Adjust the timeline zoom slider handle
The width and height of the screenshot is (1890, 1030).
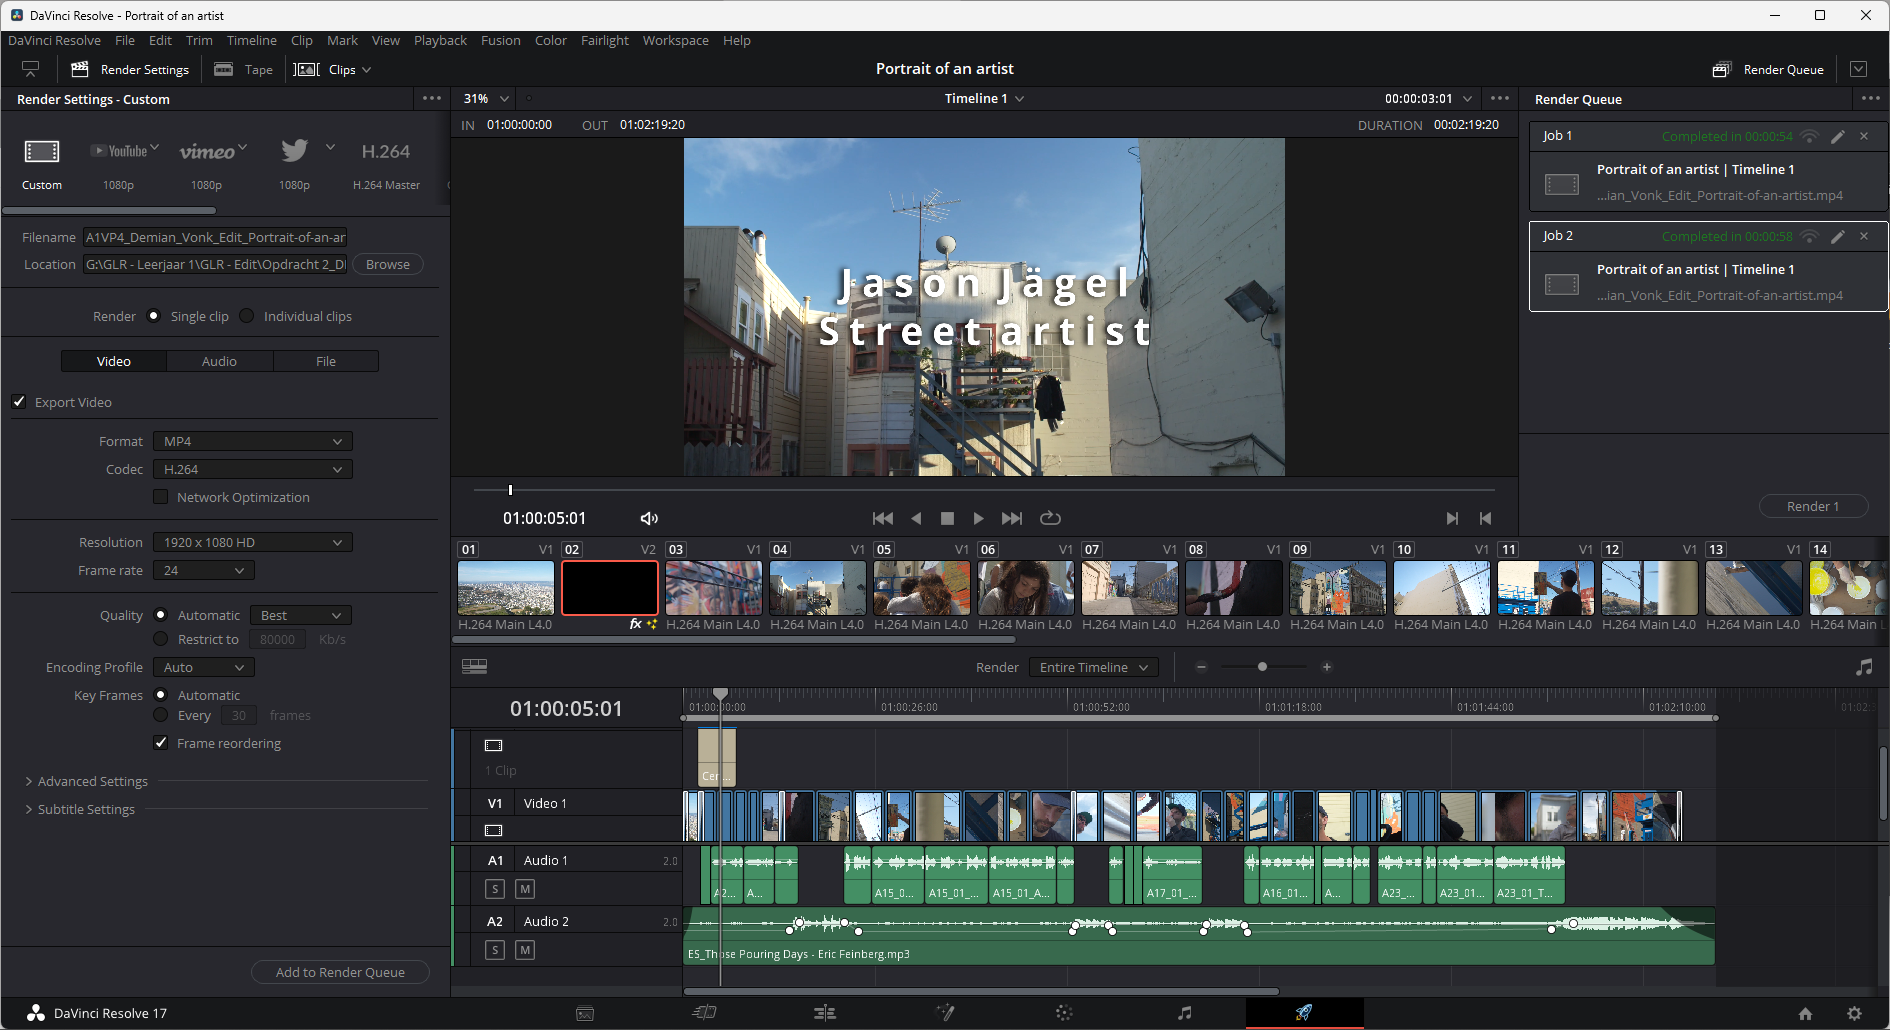click(x=1262, y=667)
